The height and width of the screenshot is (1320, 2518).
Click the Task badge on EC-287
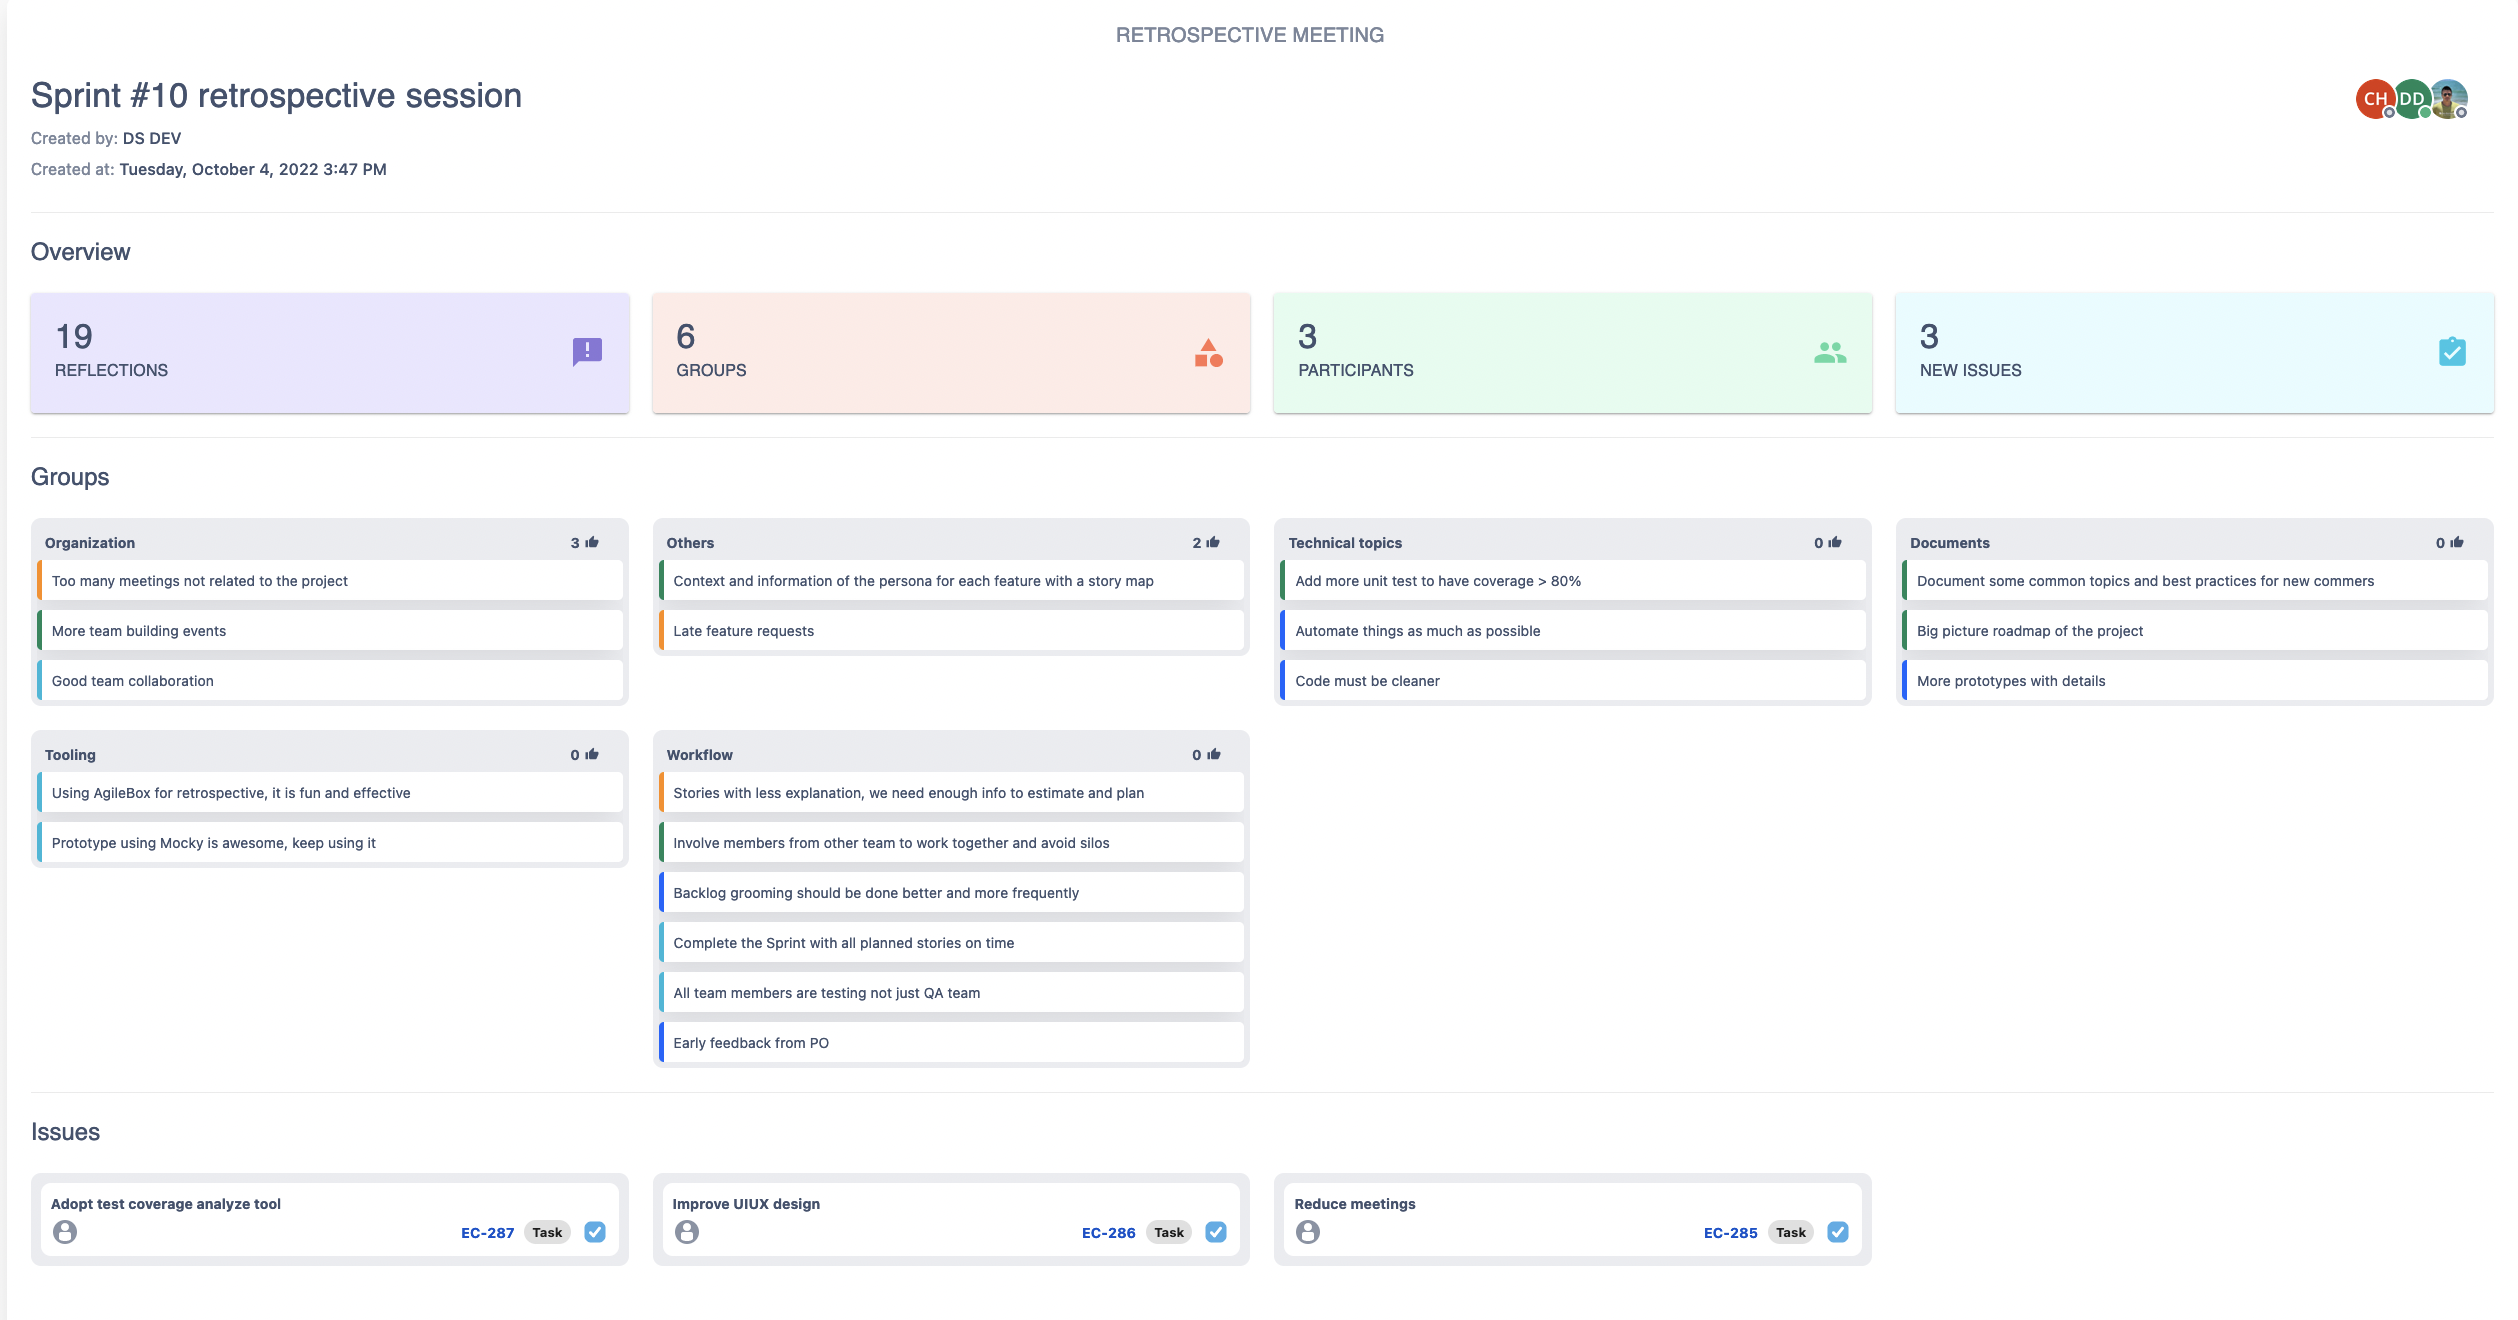point(547,1232)
